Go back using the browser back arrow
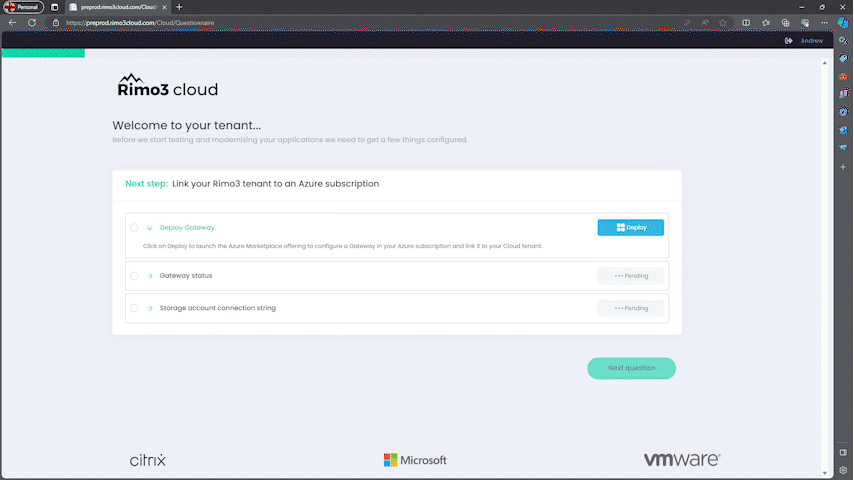 click(x=12, y=22)
